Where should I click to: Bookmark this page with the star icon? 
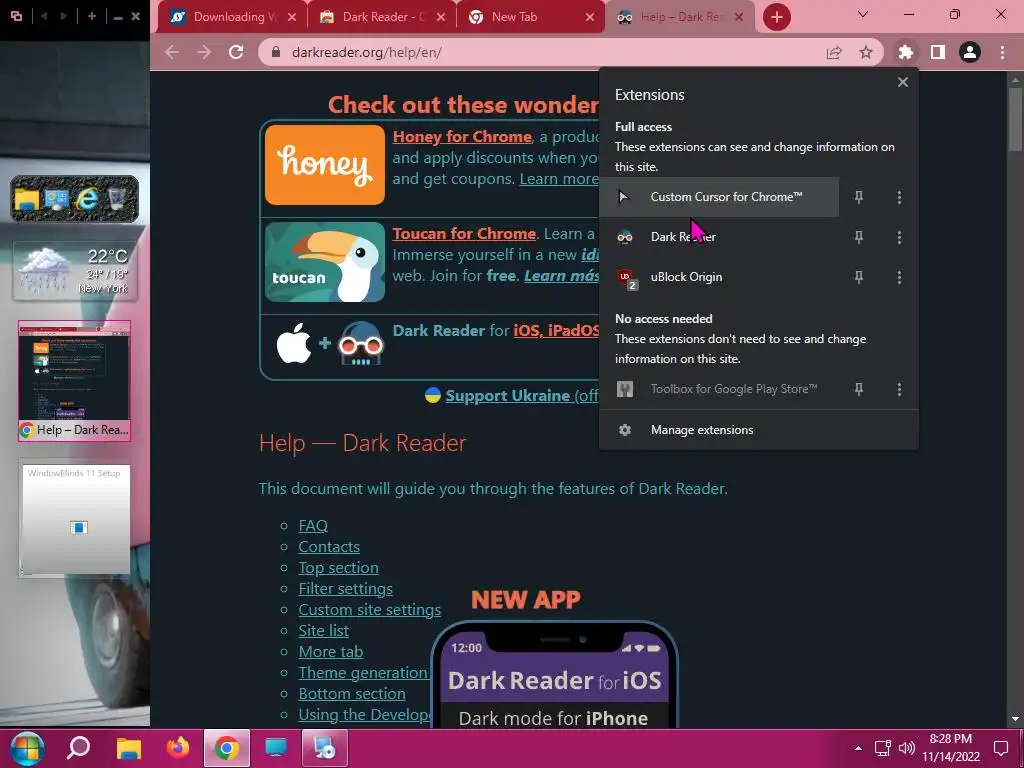click(x=866, y=52)
